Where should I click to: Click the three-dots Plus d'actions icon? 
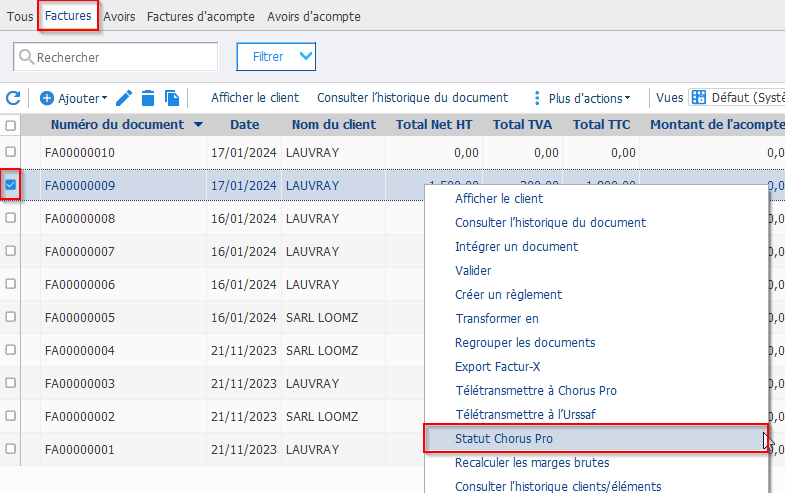point(537,98)
